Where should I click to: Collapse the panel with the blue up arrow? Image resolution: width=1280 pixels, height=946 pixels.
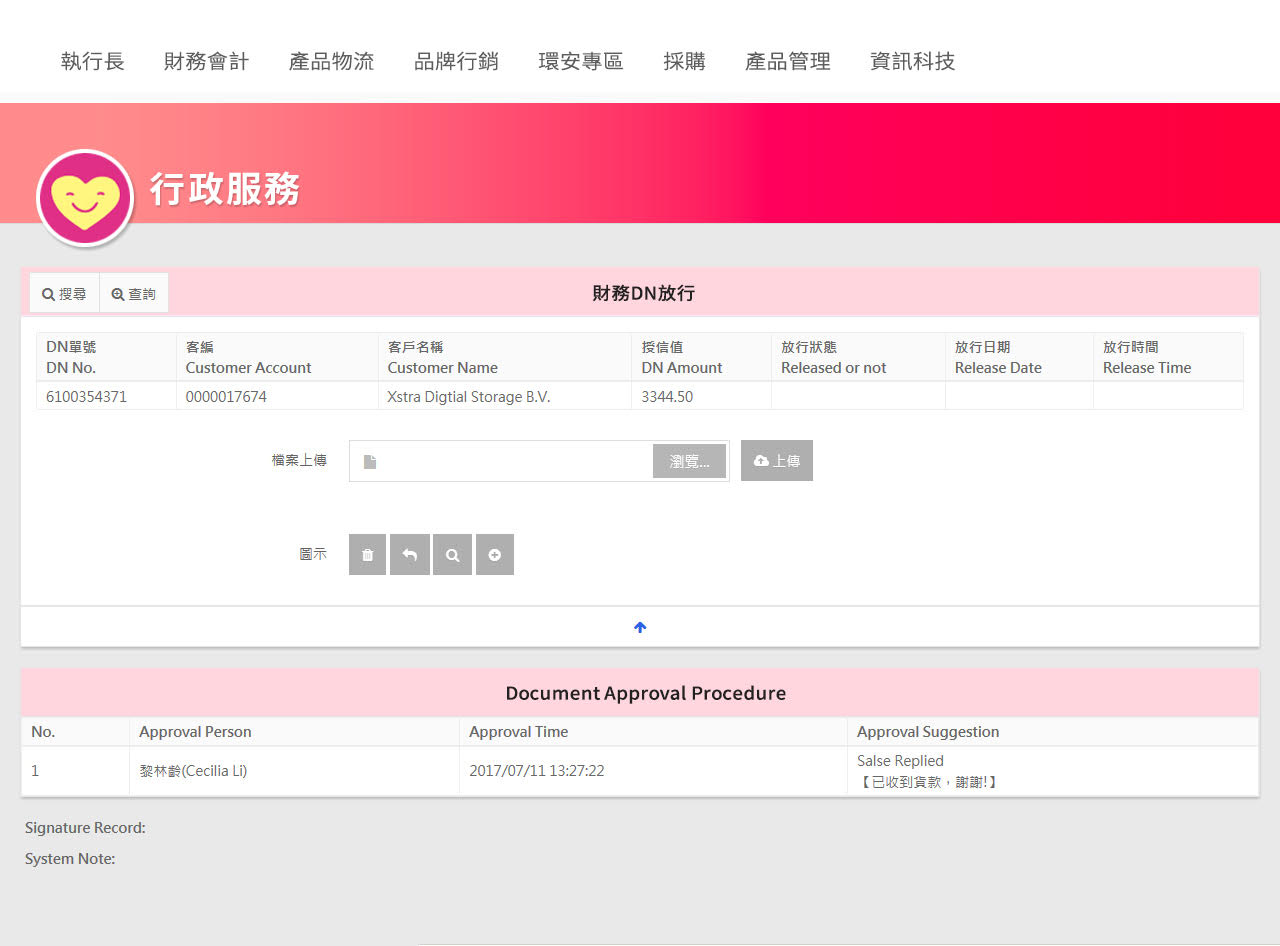coord(640,627)
